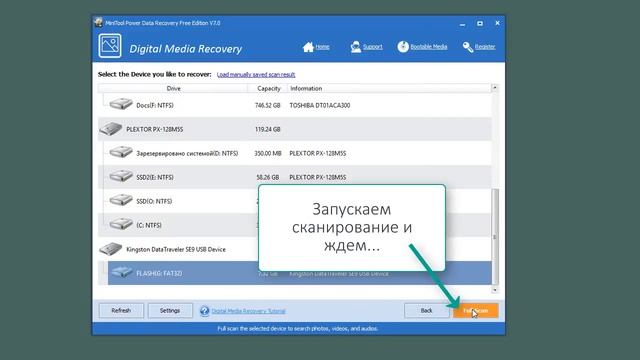This screenshot has height=360, width=640.
Task: Load a manually saved scan result
Action: coord(256,75)
